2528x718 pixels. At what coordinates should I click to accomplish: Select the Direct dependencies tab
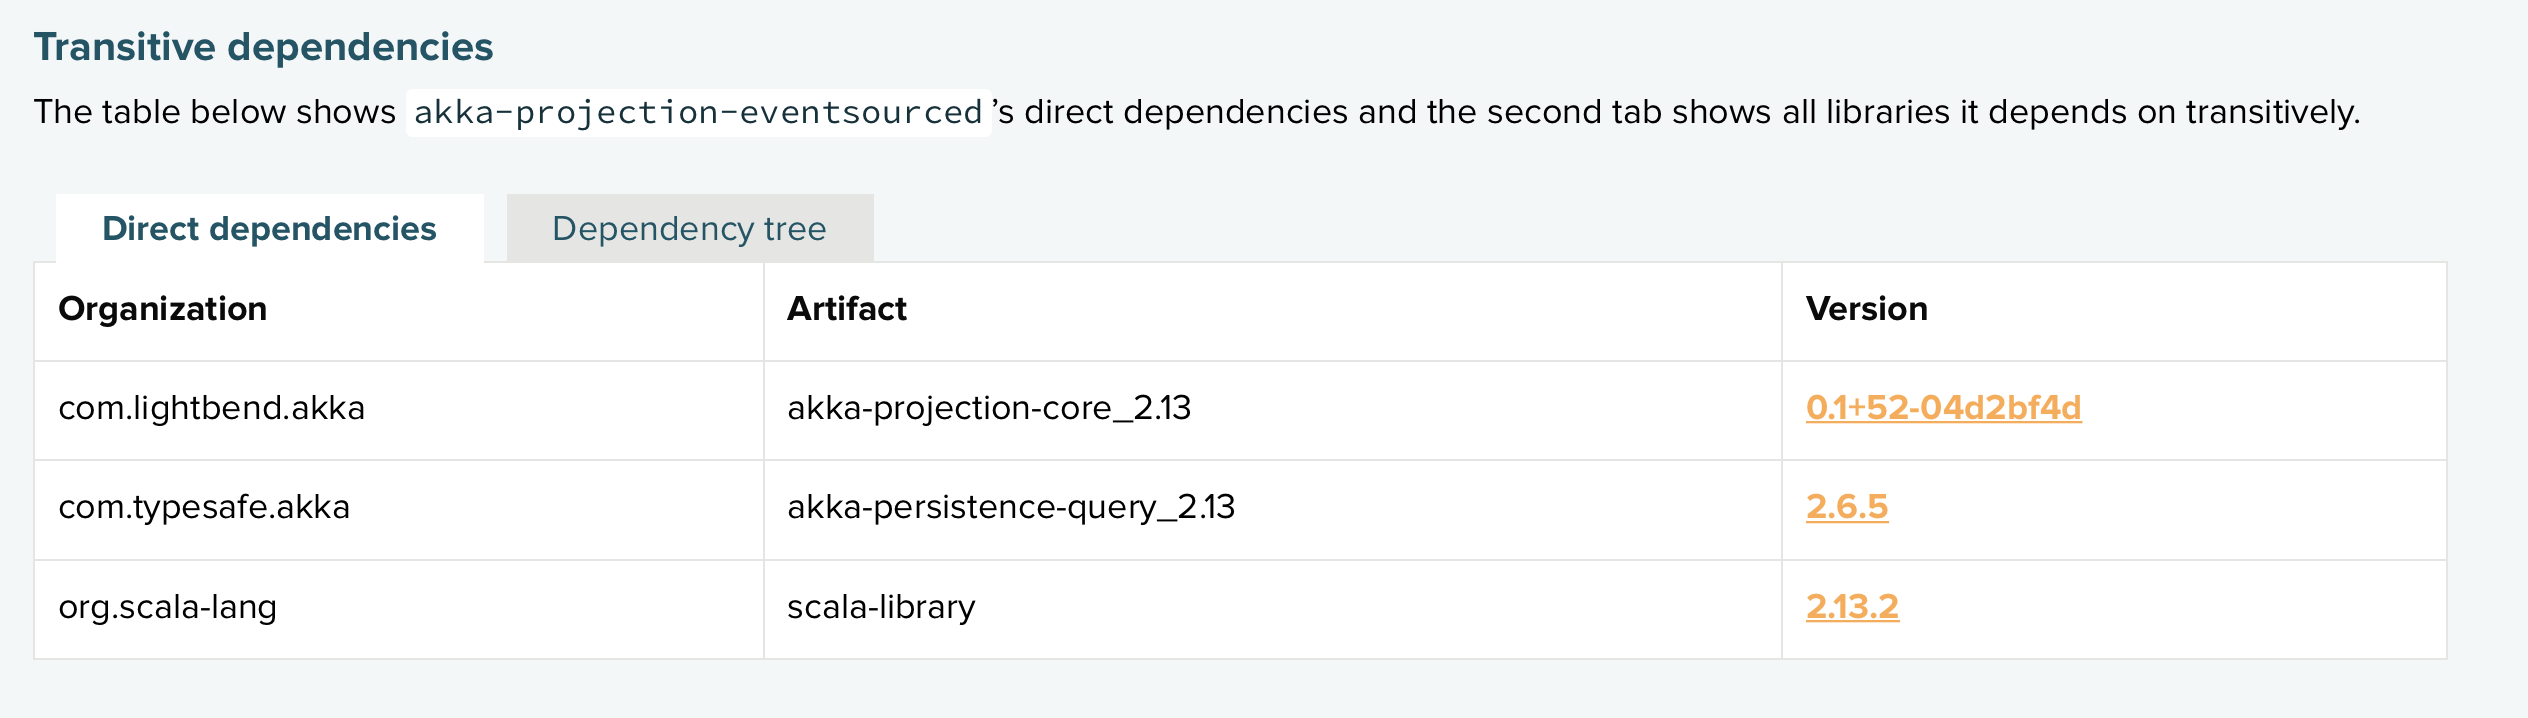pyautogui.click(x=270, y=228)
